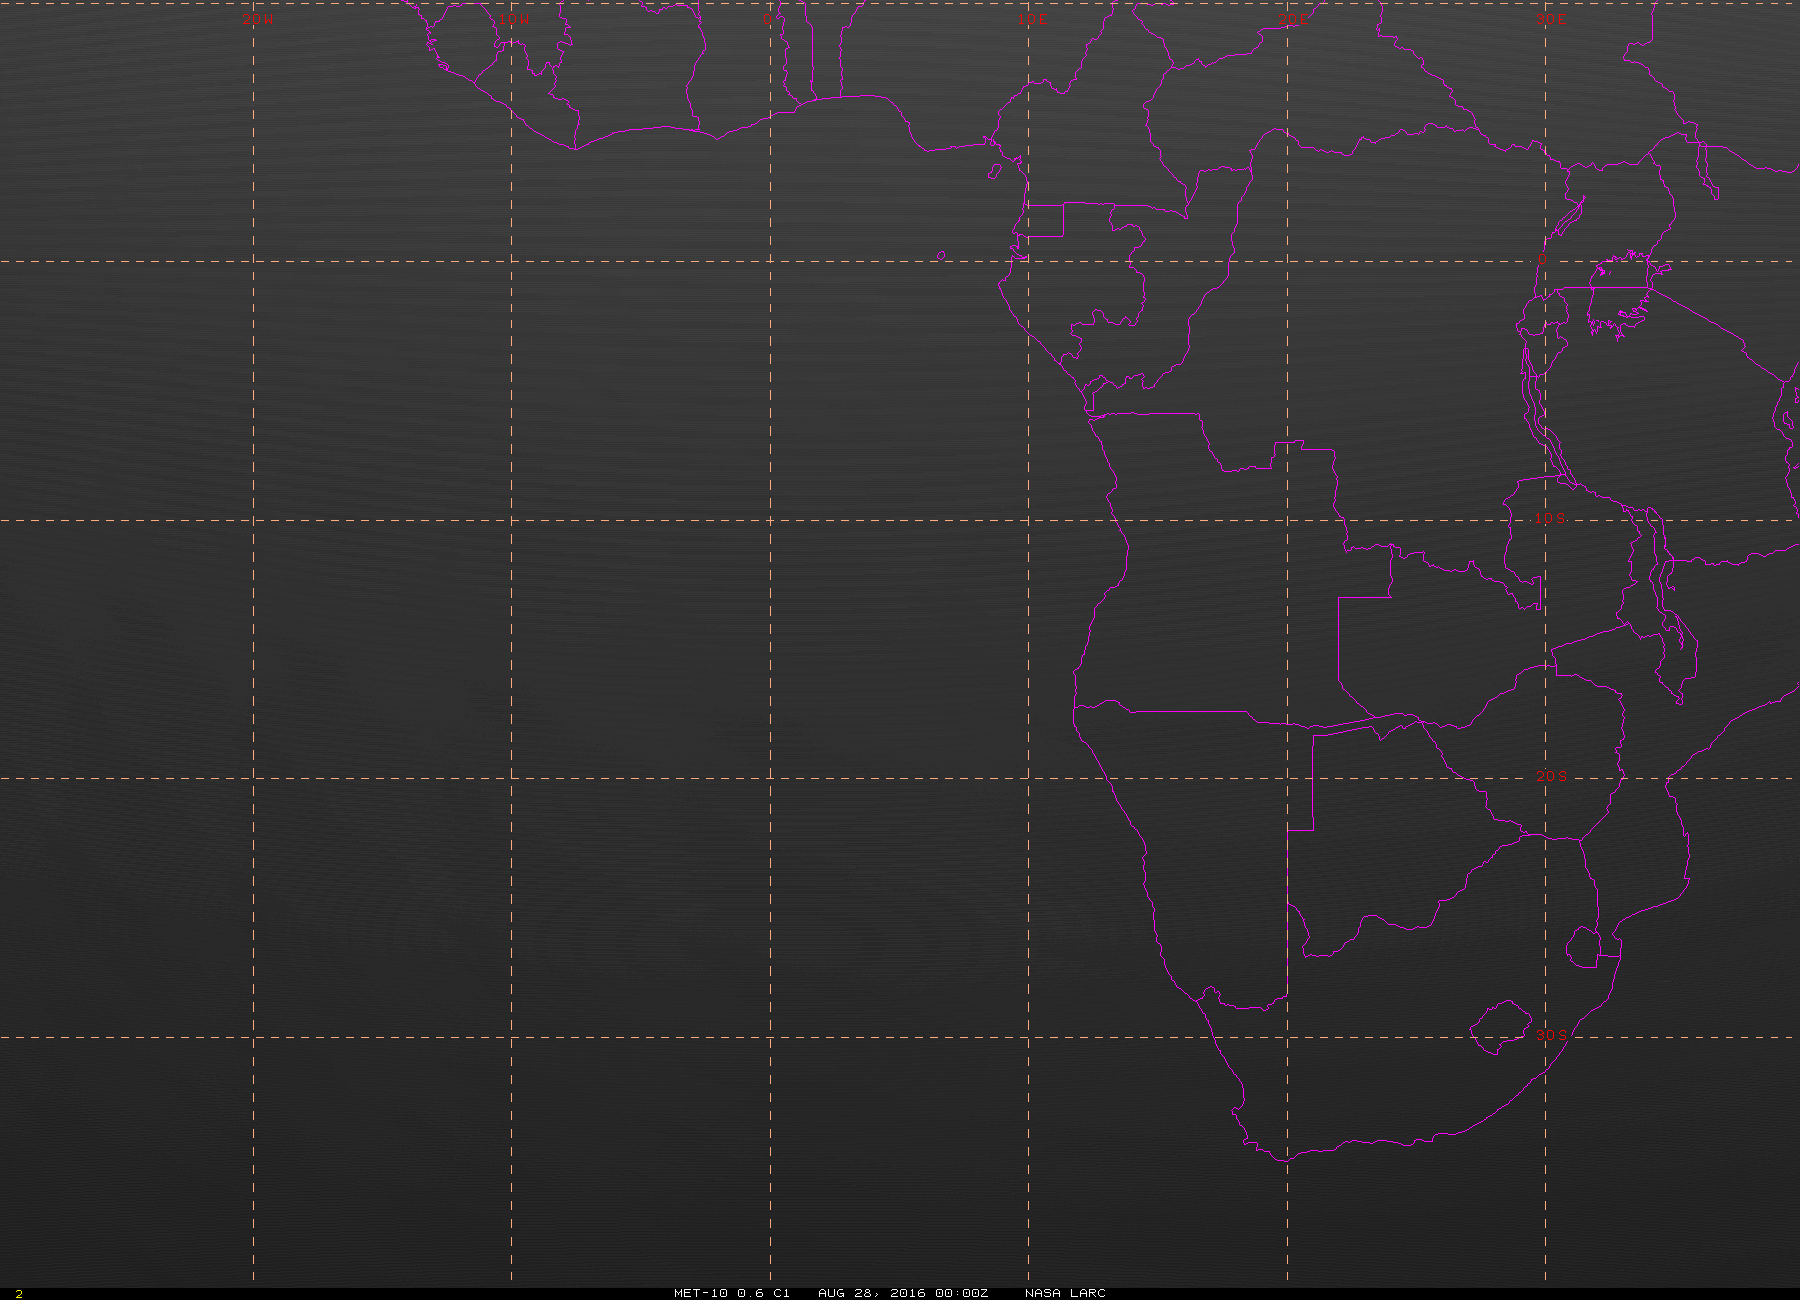This screenshot has height=1300, width=1800.
Task: Click the "30S" latitude label
Action: [x=1551, y=1035]
